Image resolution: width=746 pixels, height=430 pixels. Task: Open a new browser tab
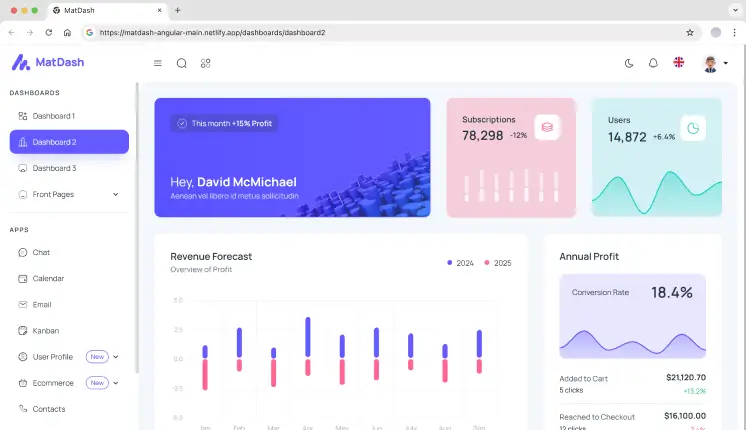[x=177, y=10]
